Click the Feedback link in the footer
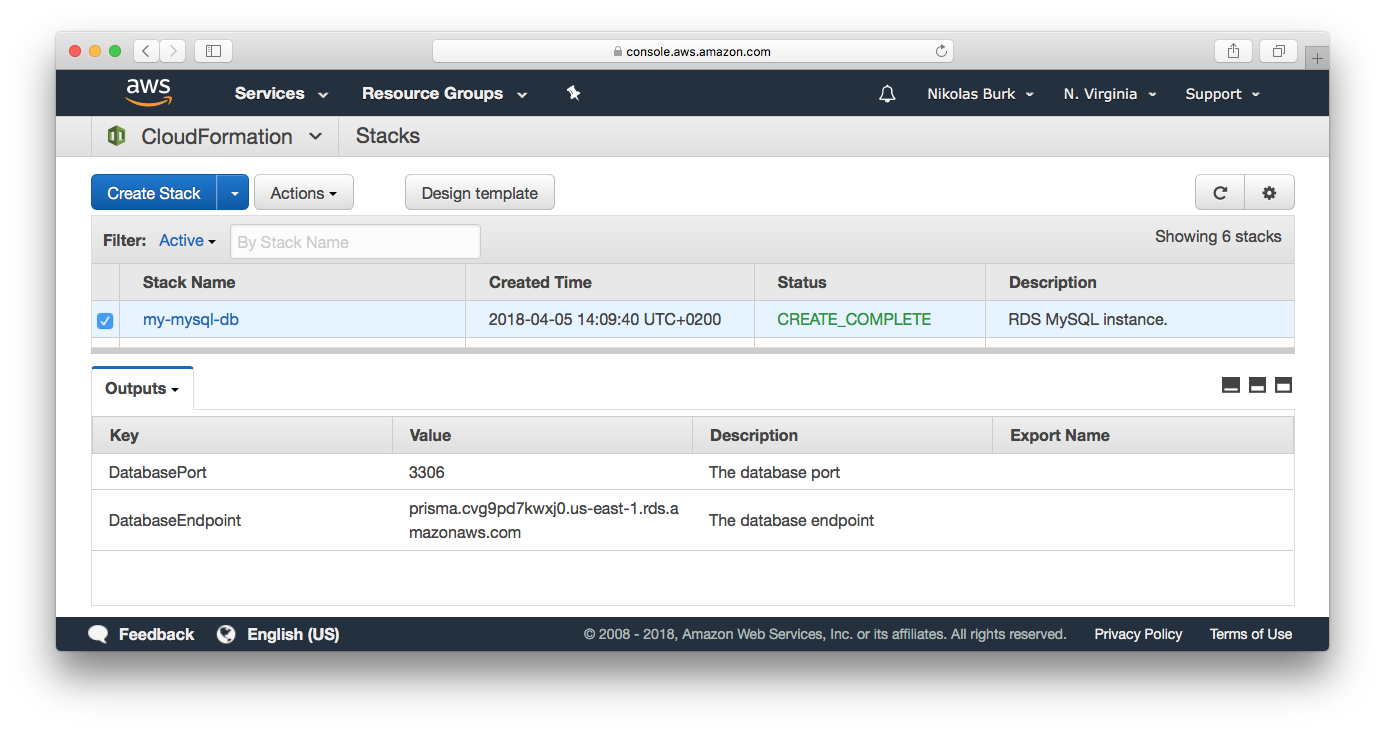 point(156,634)
